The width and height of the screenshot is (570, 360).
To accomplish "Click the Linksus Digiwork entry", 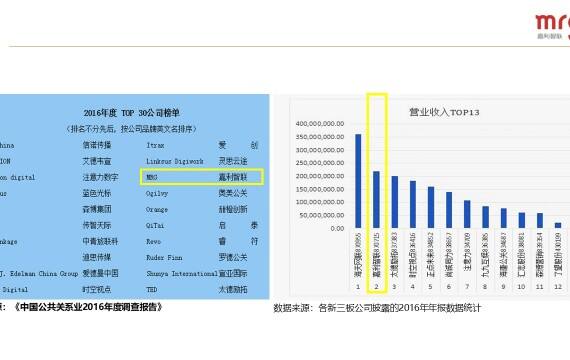I will [175, 161].
